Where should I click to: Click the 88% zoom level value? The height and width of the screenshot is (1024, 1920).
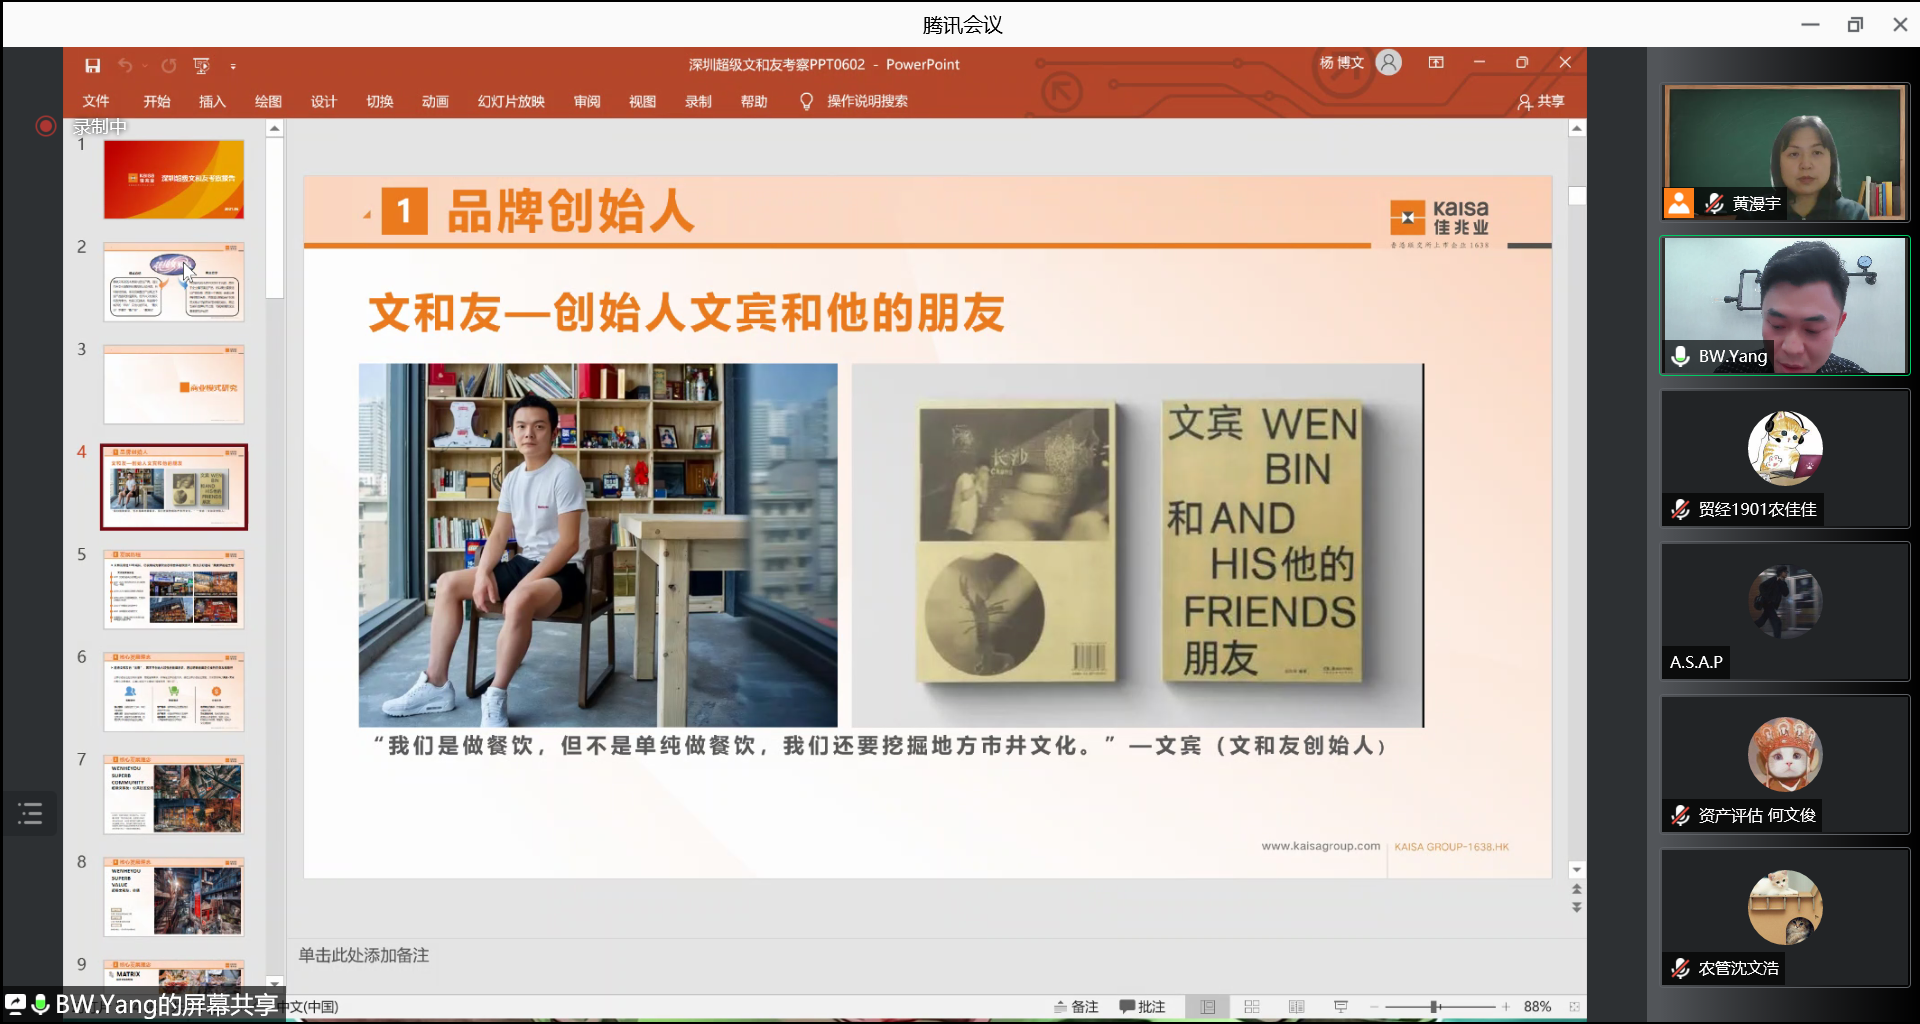[x=1538, y=1007]
